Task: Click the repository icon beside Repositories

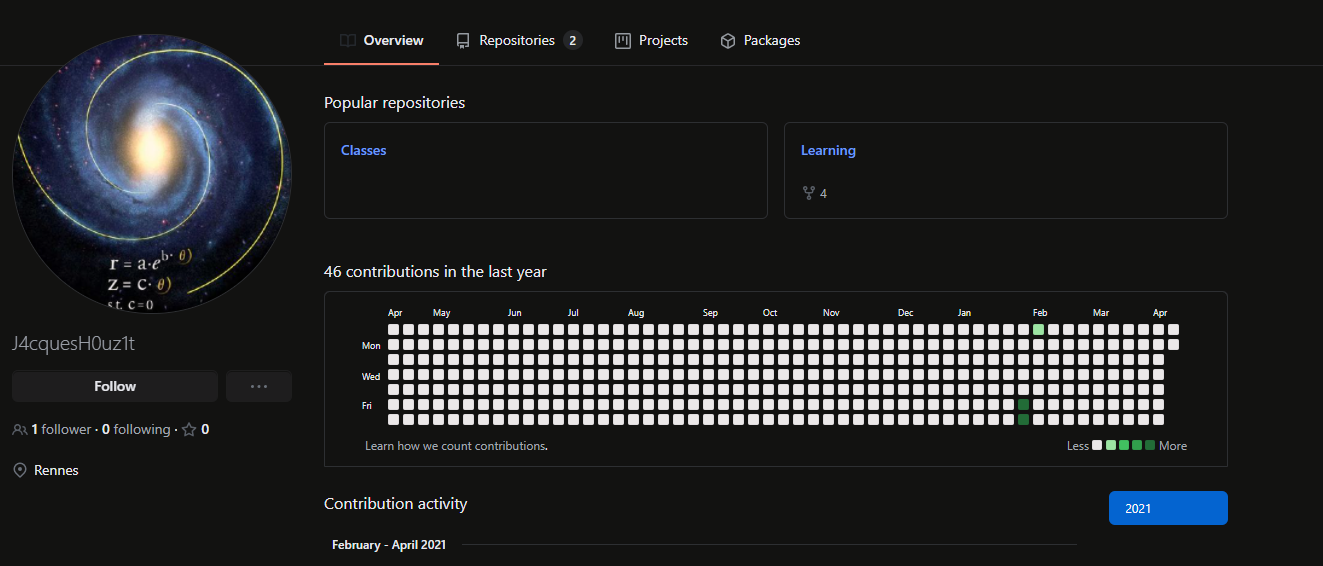Action: coord(463,41)
